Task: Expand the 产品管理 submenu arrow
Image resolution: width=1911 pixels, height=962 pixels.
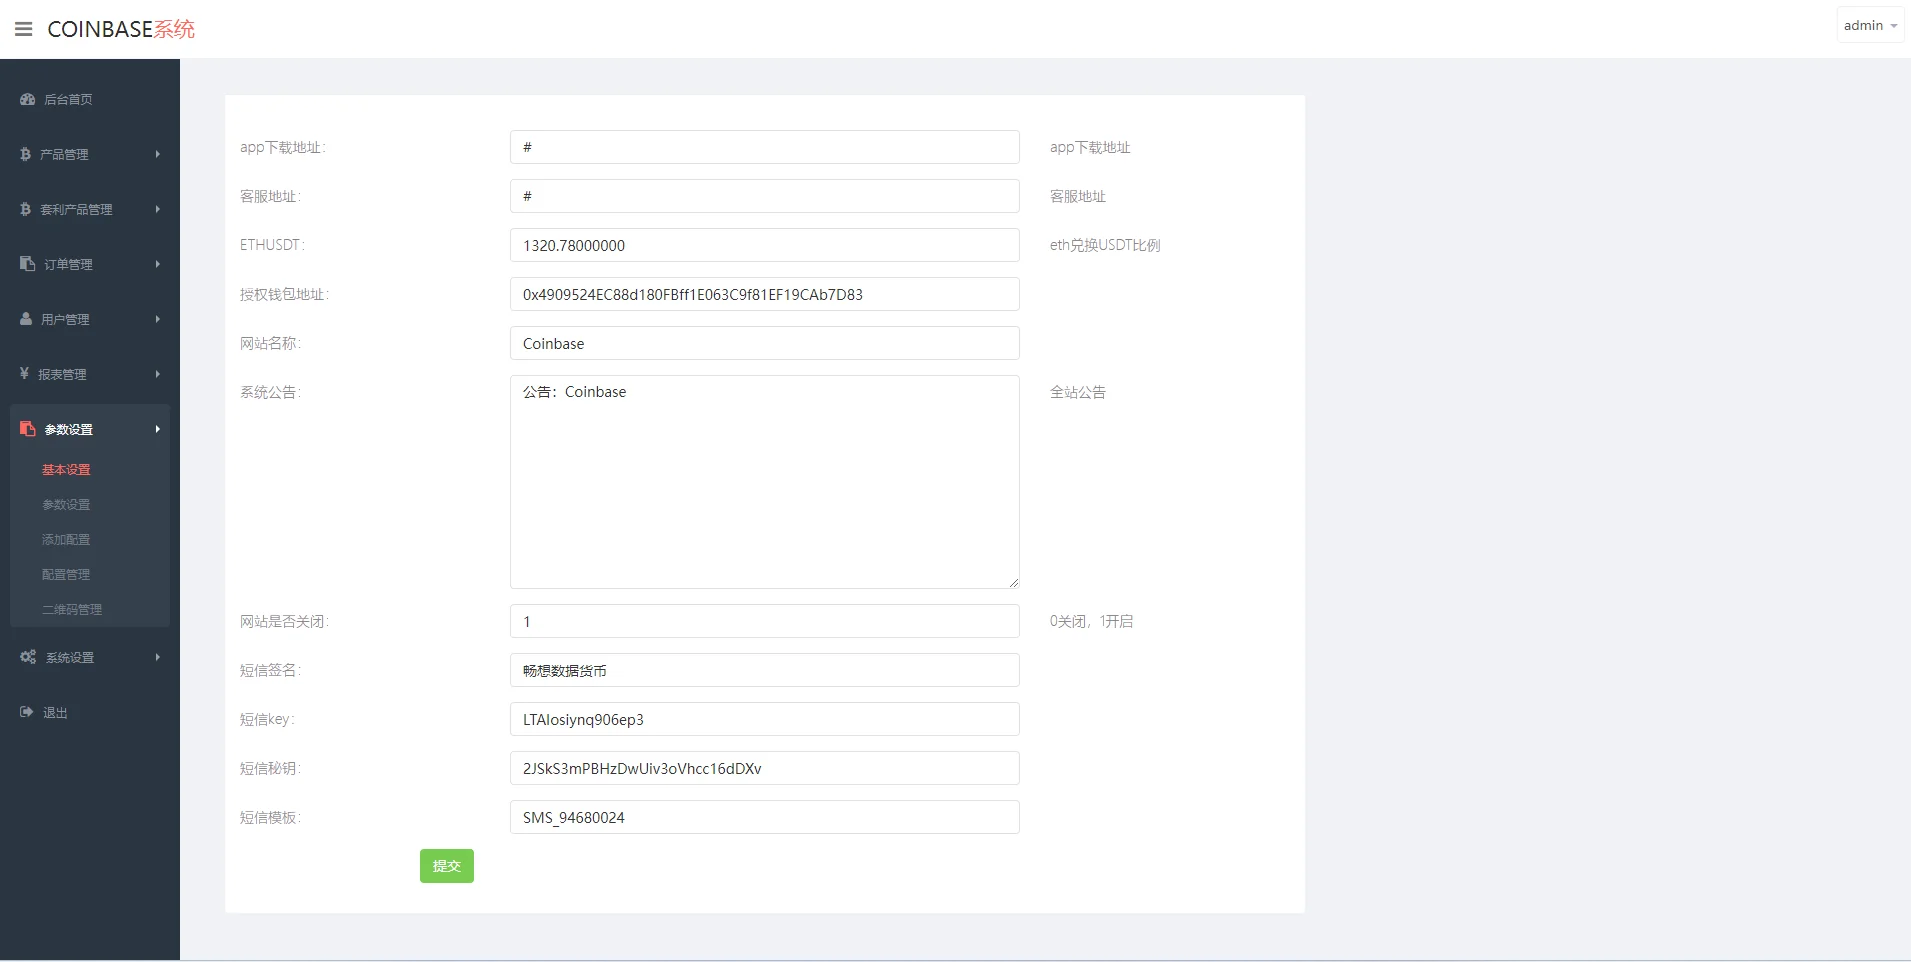Action: pyautogui.click(x=157, y=154)
